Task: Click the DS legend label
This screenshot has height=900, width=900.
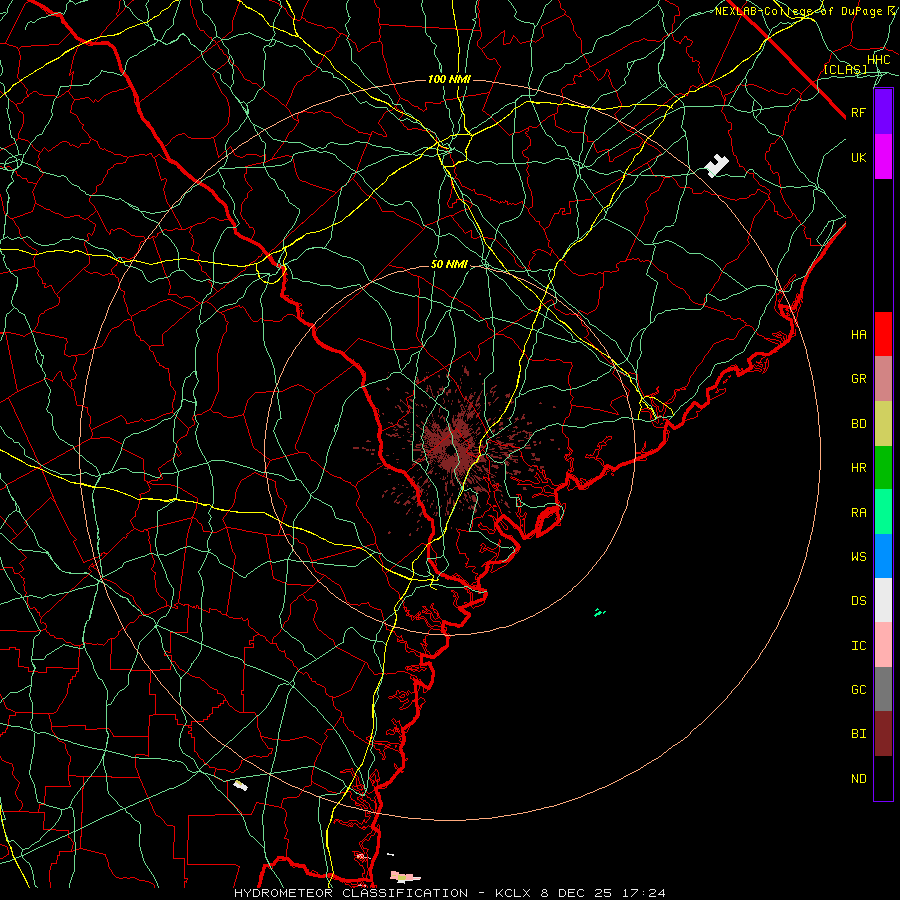Action: pos(858,601)
